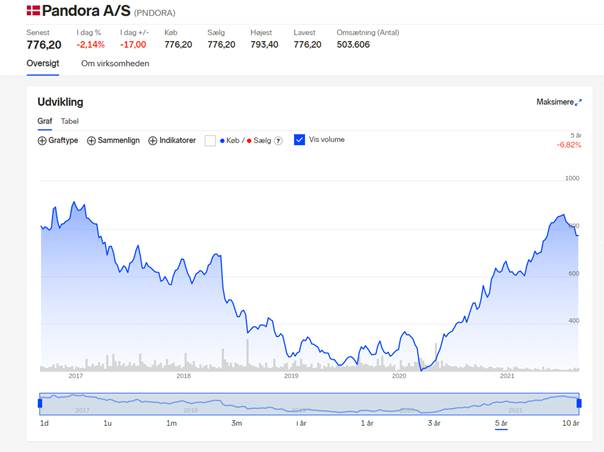Image resolution: width=604 pixels, height=452 pixels.
Task: Click the question mark help icon after Sælg
Action: click(x=278, y=141)
